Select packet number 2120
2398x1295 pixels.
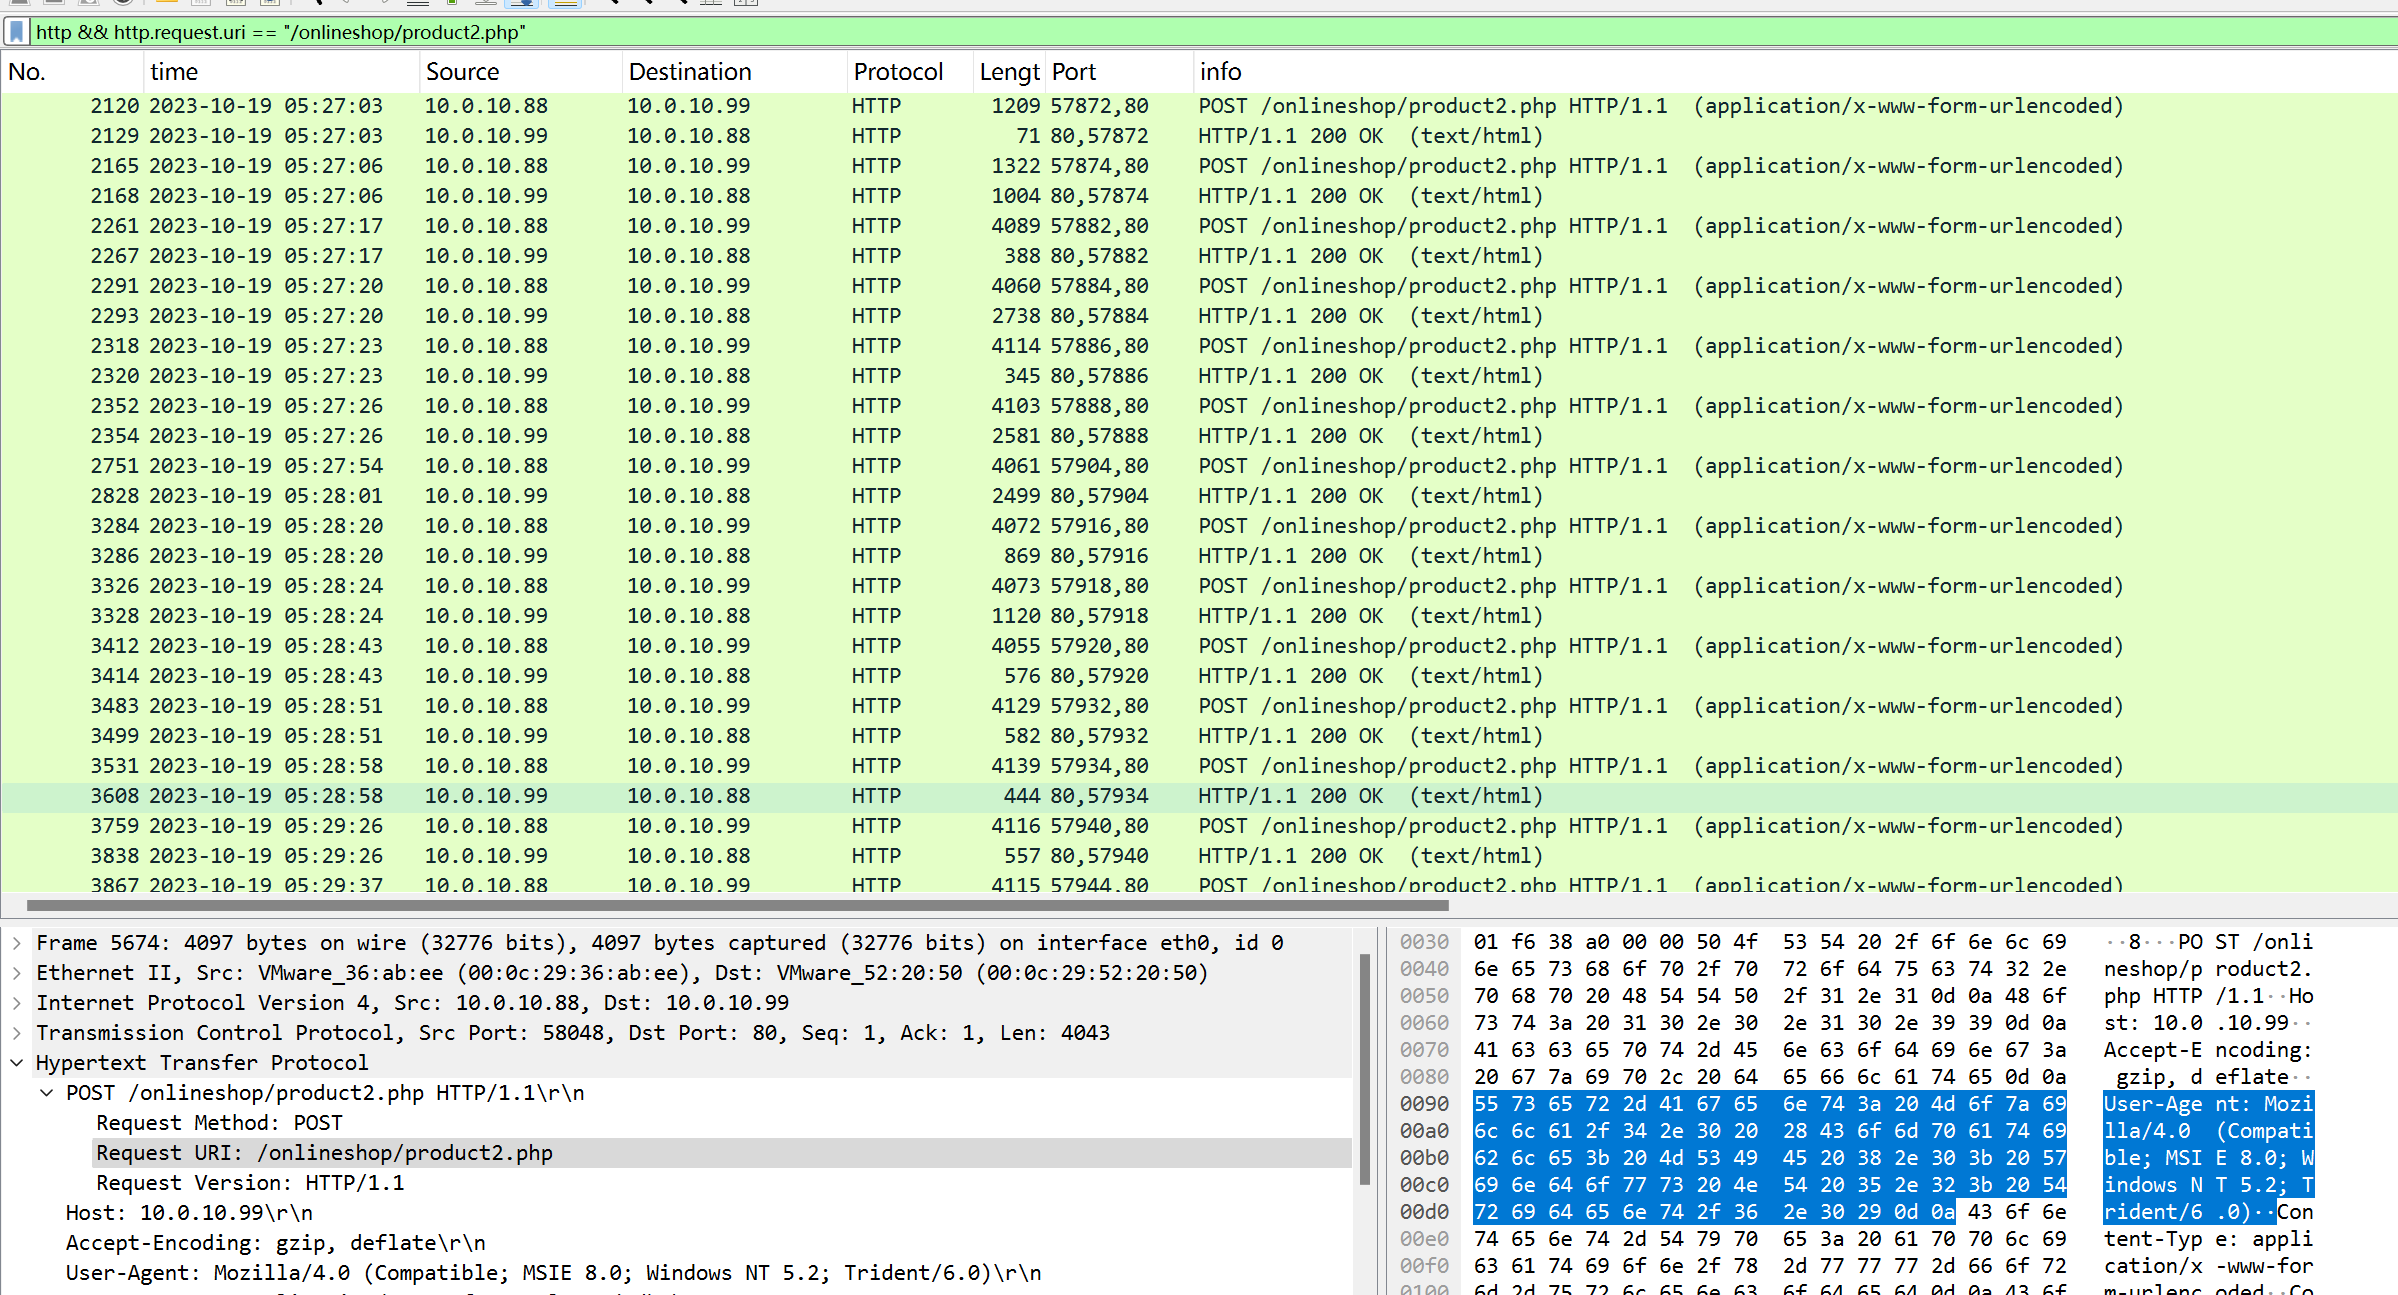[1199, 106]
